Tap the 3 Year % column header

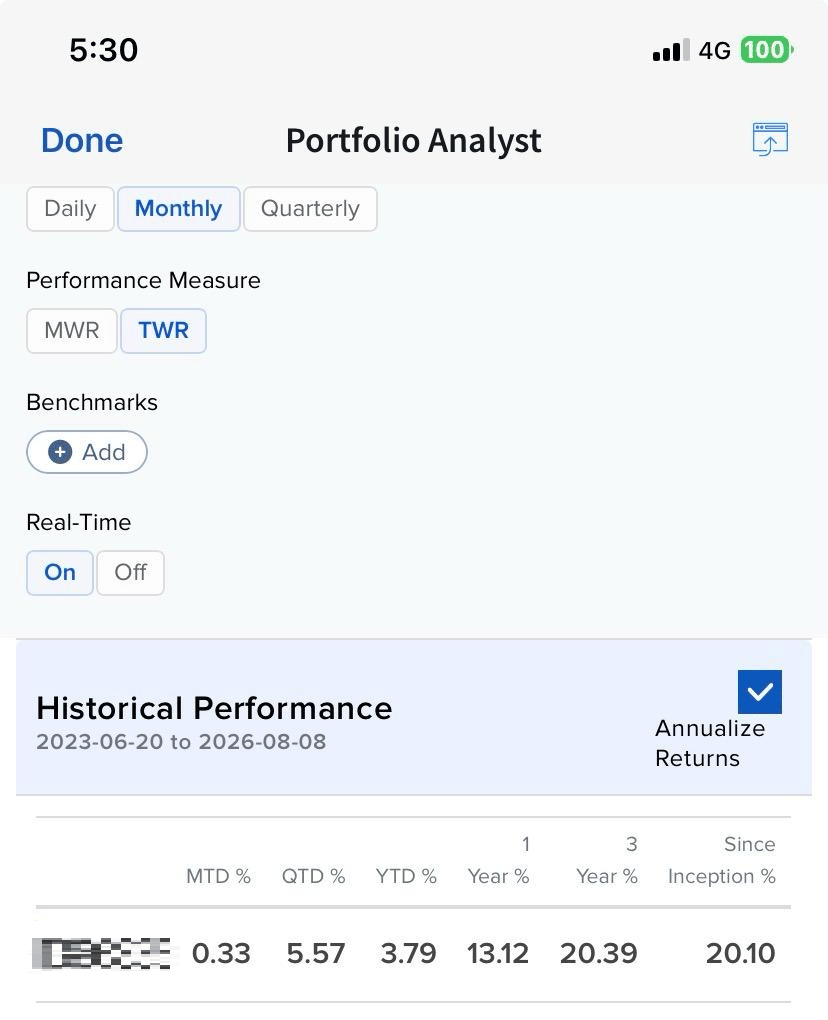pyautogui.click(x=606, y=860)
